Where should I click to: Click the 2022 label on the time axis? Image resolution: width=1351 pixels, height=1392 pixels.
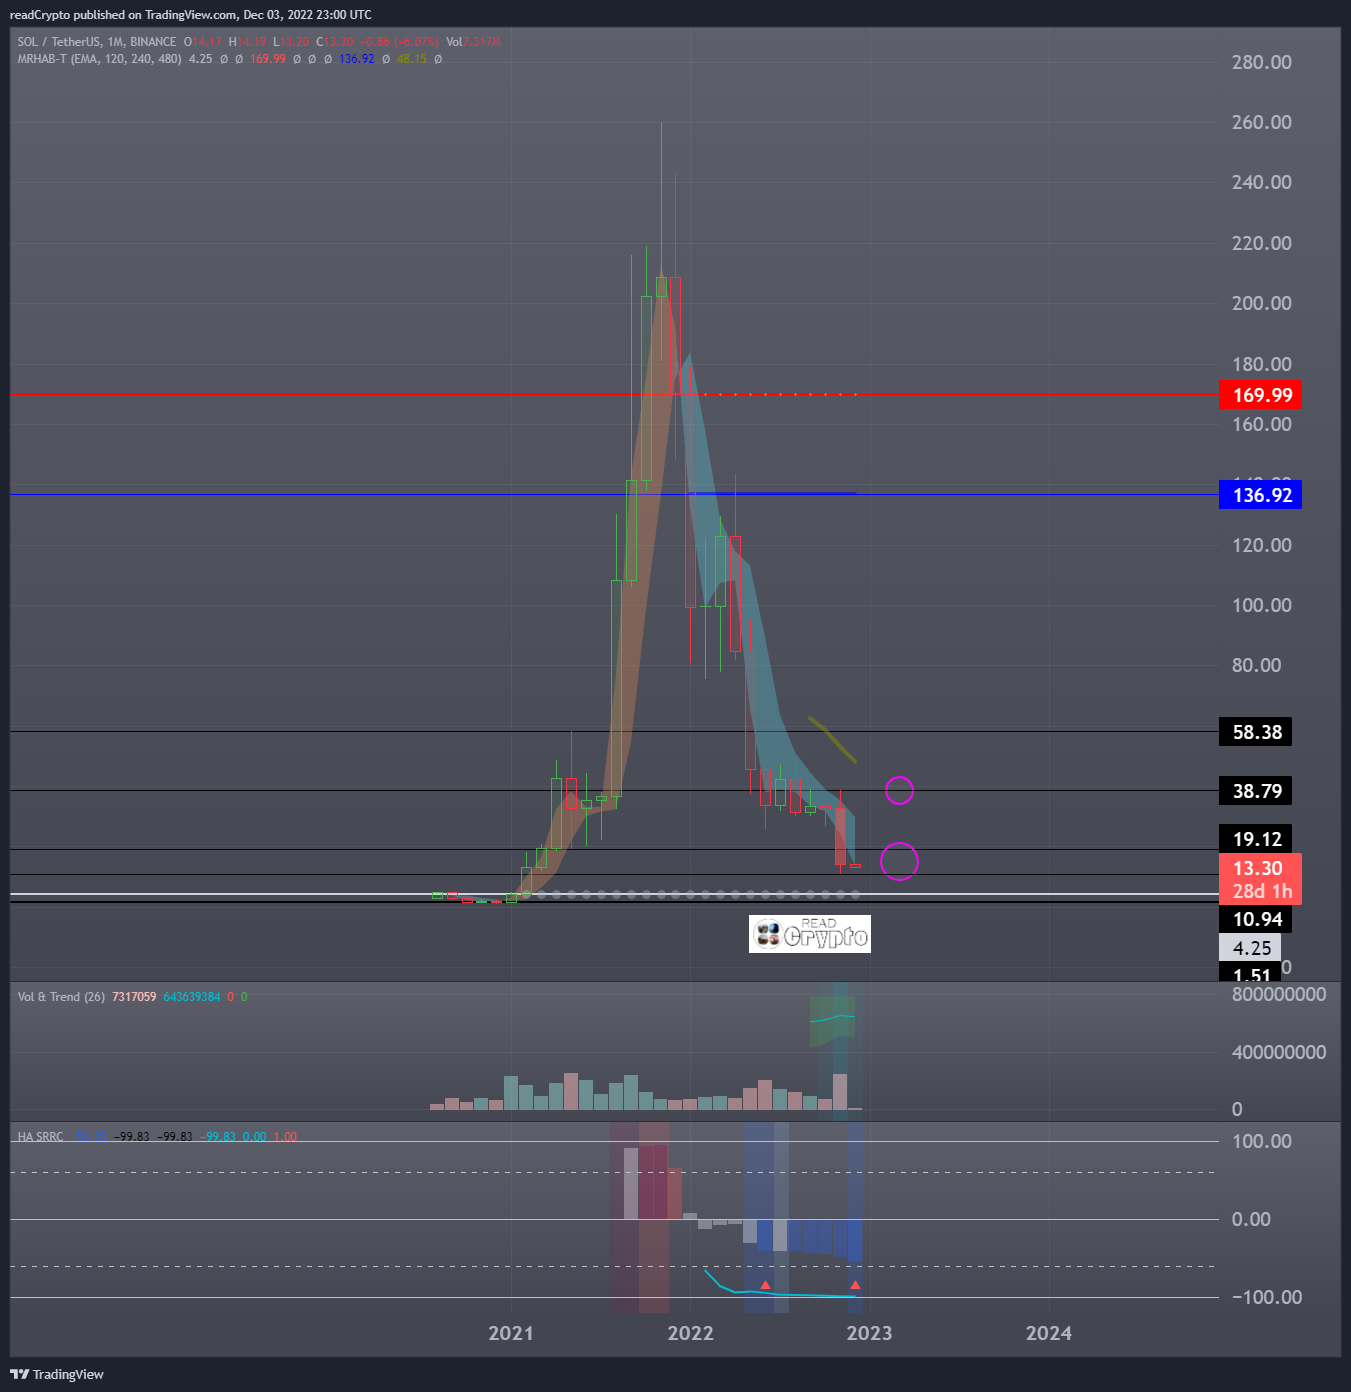coord(690,1333)
